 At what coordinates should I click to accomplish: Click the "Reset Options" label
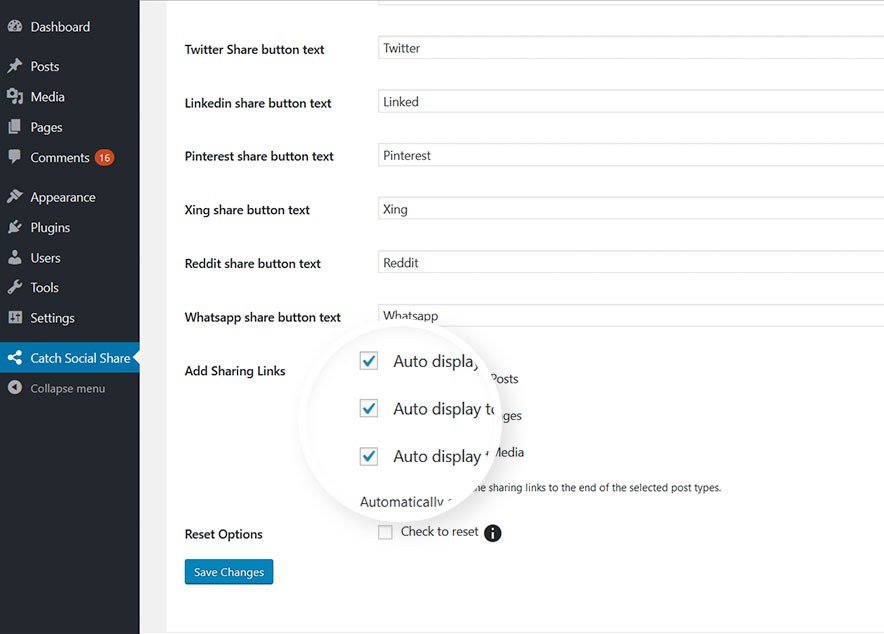[x=223, y=534]
